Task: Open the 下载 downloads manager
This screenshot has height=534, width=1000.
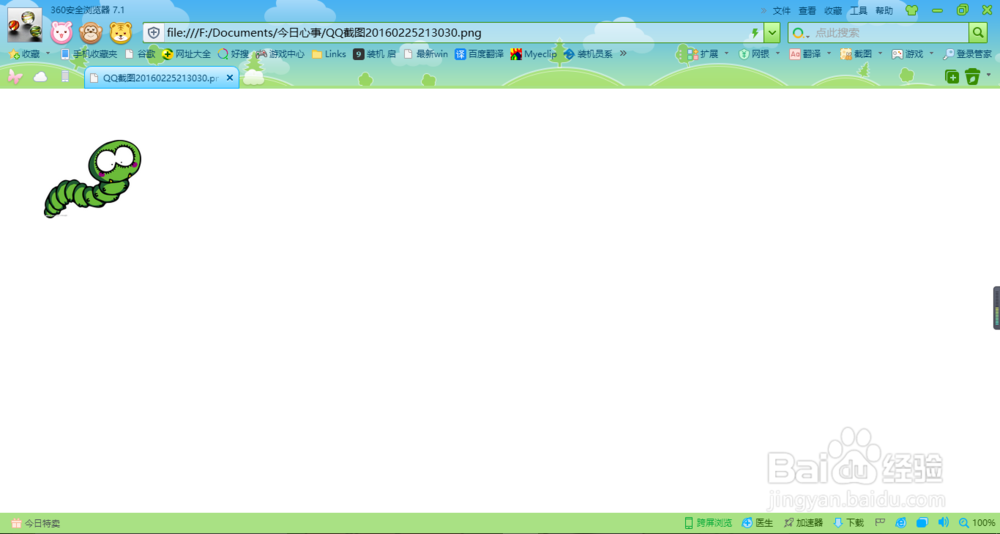Action: pyautogui.click(x=848, y=523)
